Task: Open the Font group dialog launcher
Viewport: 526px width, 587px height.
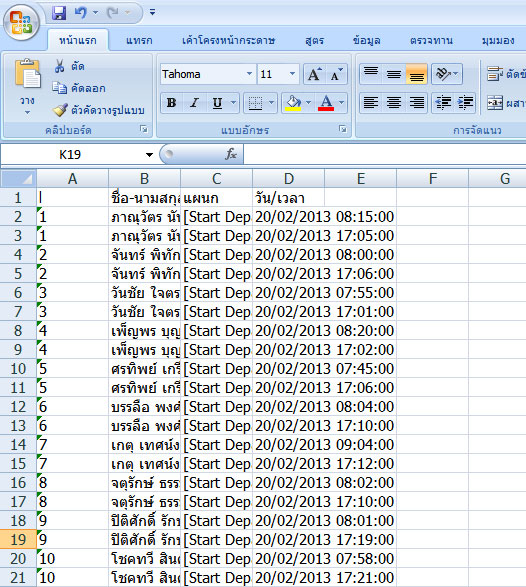Action: pyautogui.click(x=343, y=130)
